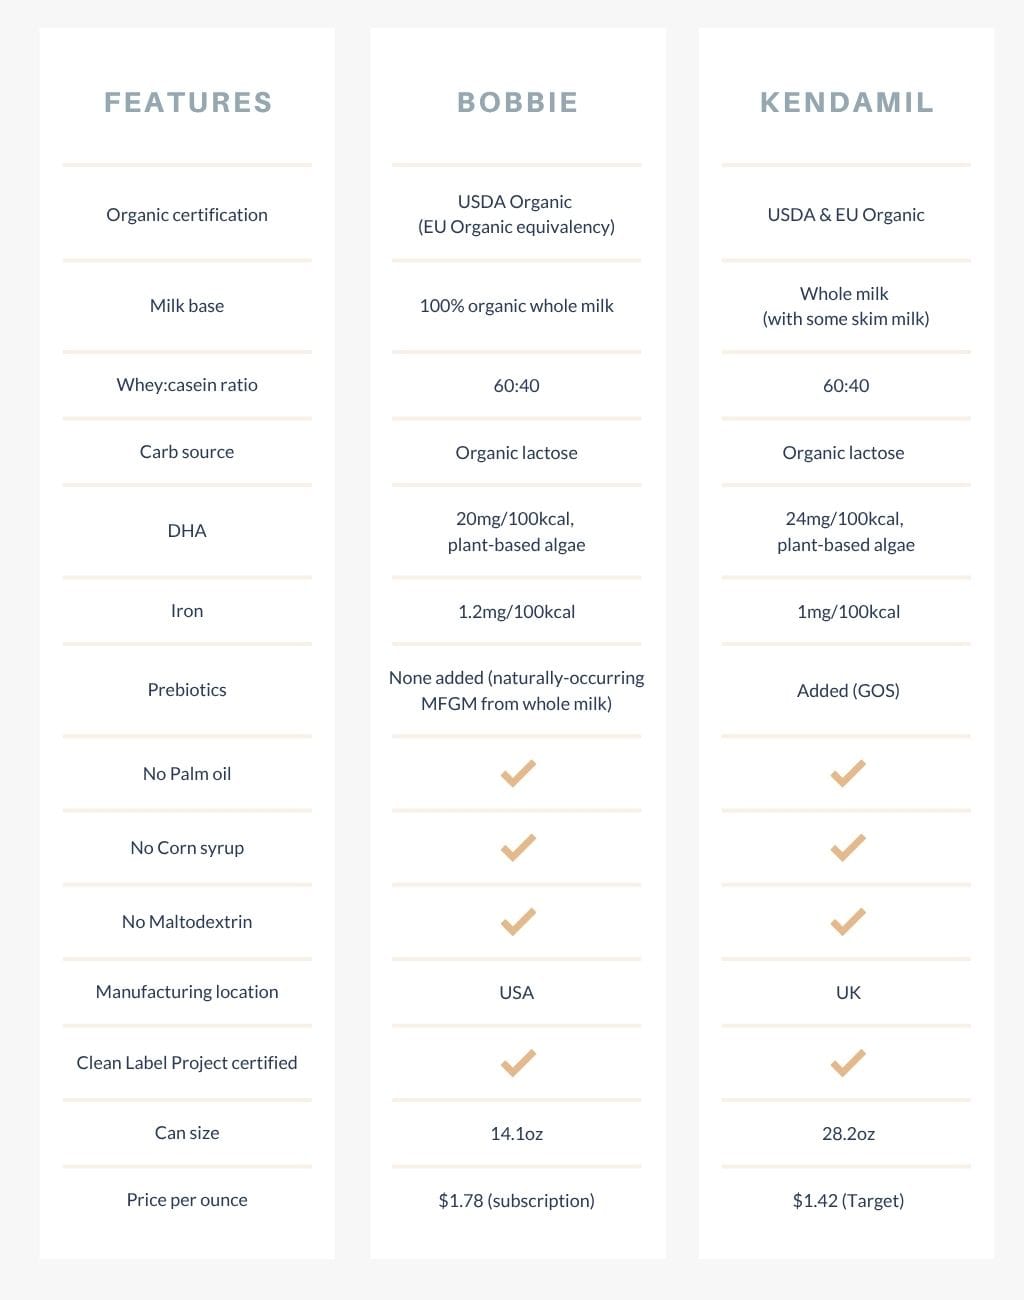Click Kendamil's No Palm oil checkmark
Viewport: 1024px width, 1300px height.
pos(848,773)
